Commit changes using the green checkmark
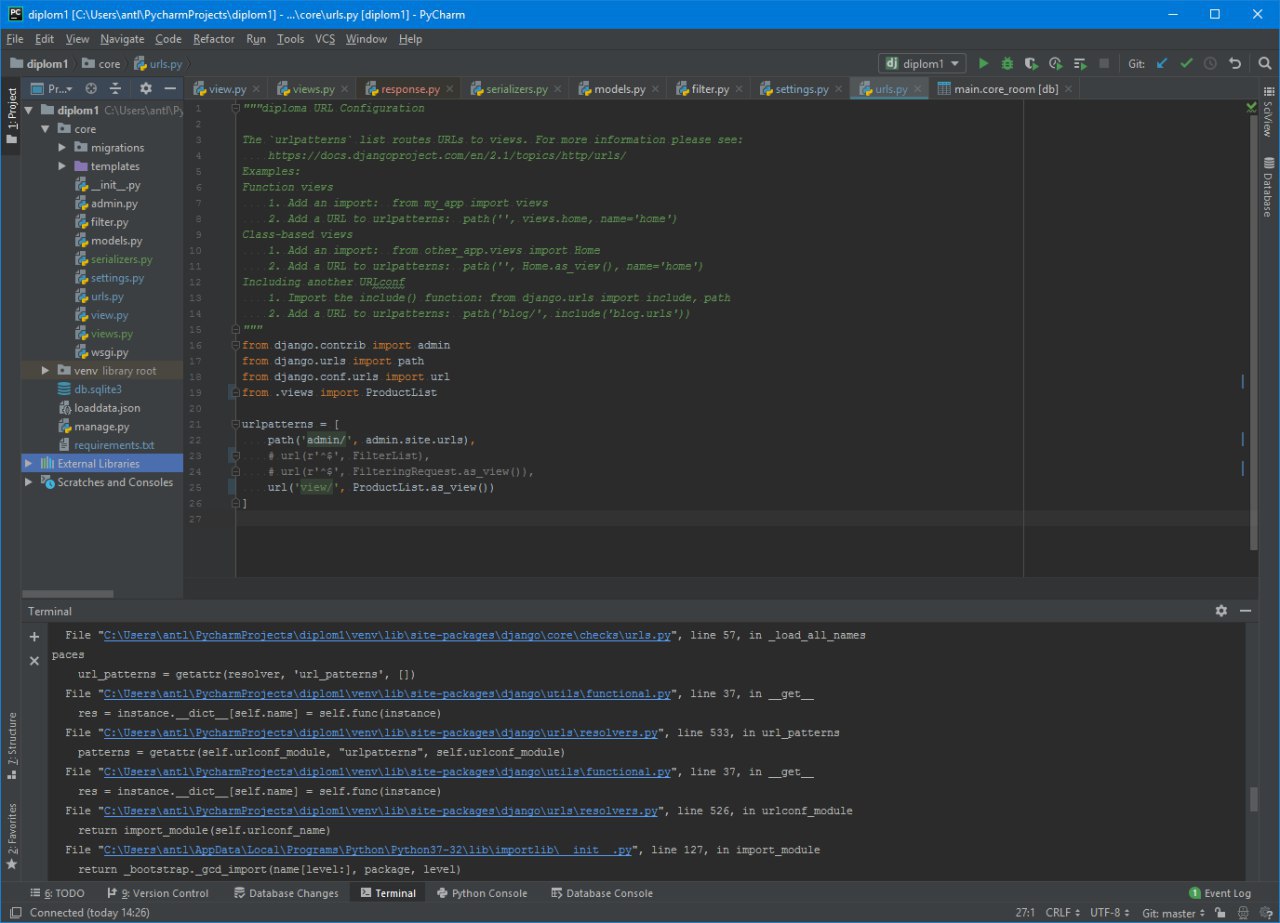1280x923 pixels. (x=1186, y=64)
